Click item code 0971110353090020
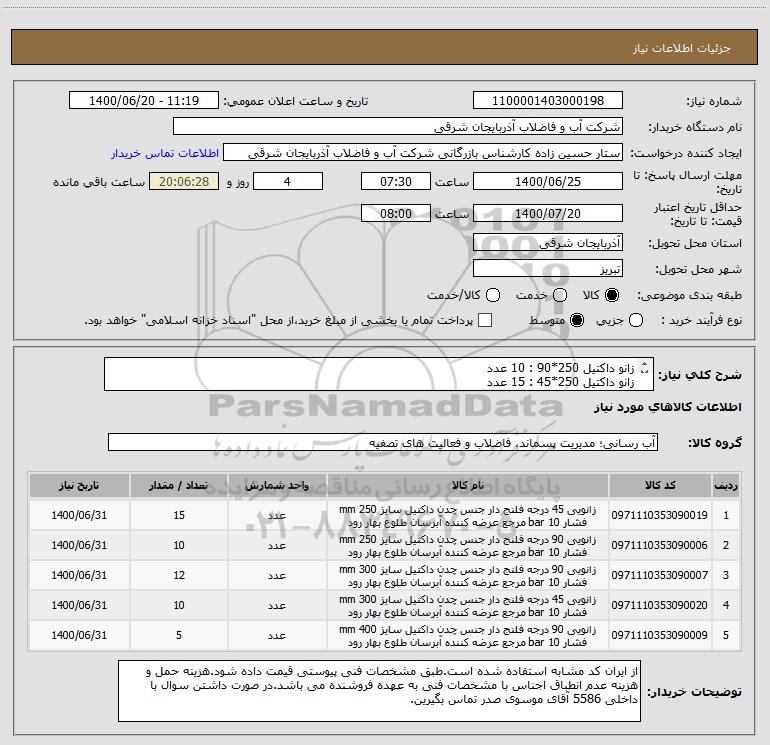The width and height of the screenshot is (770, 745). point(660,605)
